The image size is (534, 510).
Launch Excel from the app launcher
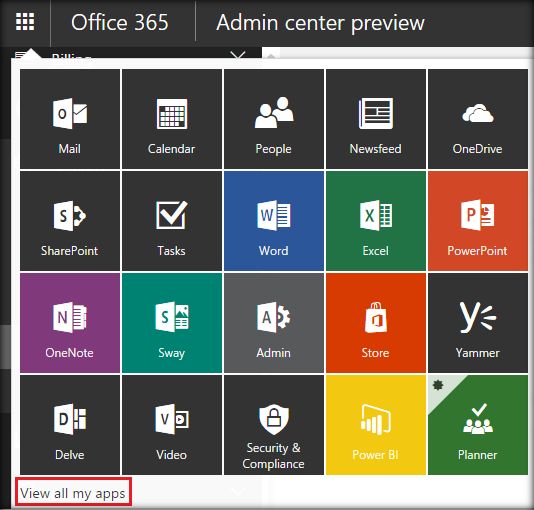click(376, 221)
